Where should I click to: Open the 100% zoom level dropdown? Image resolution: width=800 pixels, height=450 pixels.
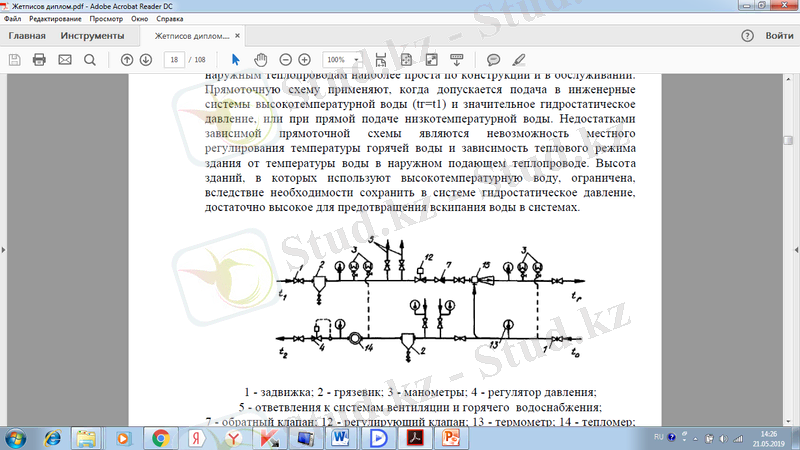pyautogui.click(x=342, y=59)
